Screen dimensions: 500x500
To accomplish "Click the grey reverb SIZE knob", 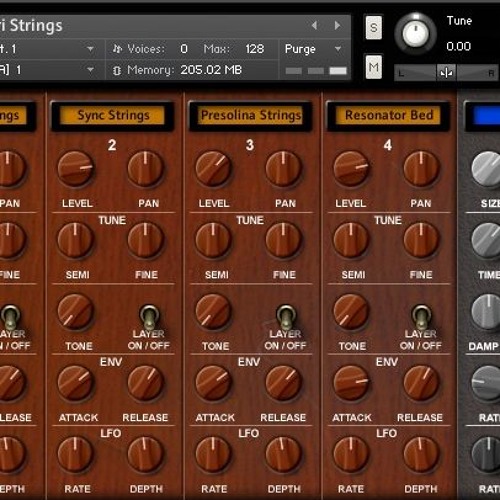I will [486, 169].
